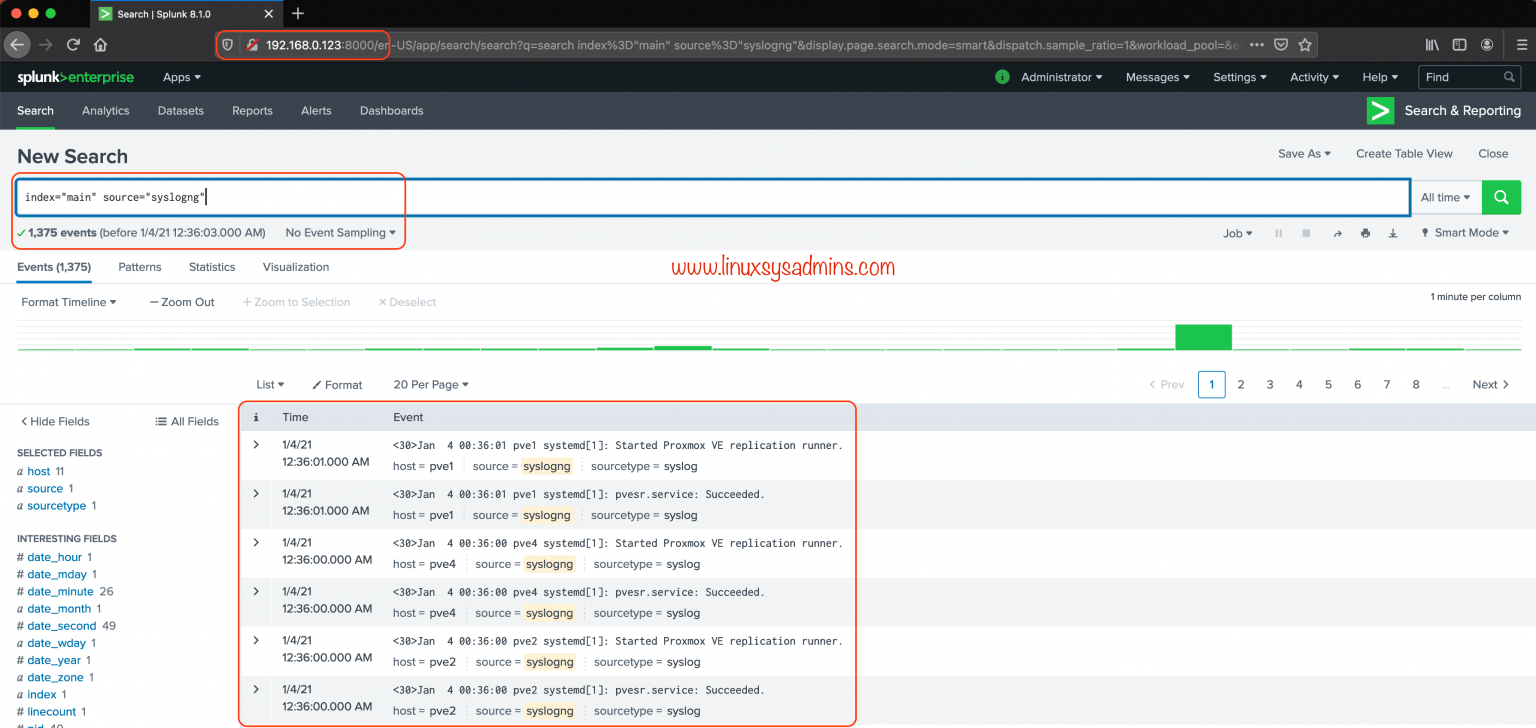Image resolution: width=1536 pixels, height=728 pixels.
Task: Switch to the Statistics tab
Action: point(211,267)
